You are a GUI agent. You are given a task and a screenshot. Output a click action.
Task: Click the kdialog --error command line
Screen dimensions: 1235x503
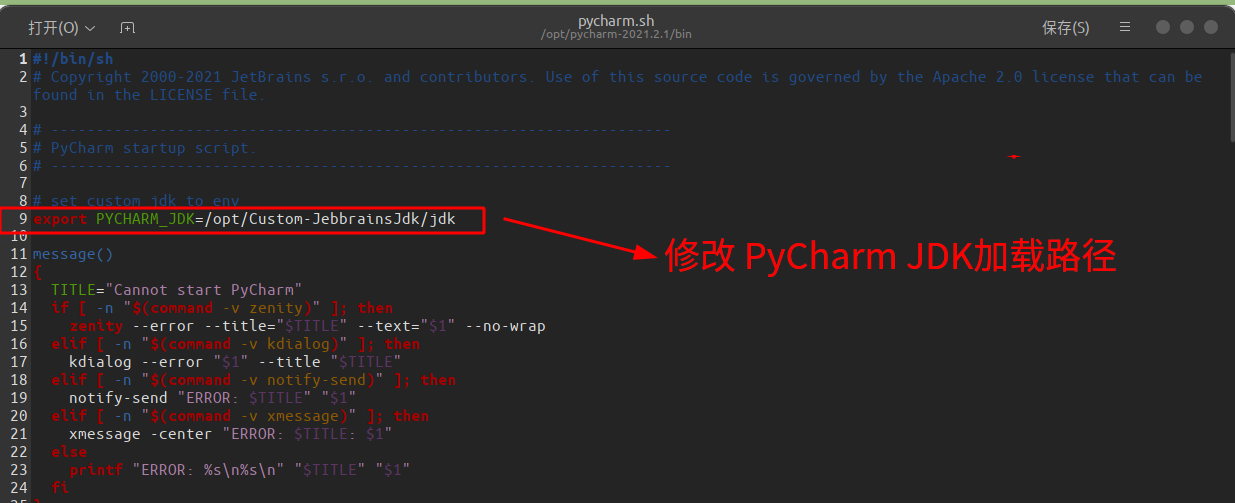(234, 363)
